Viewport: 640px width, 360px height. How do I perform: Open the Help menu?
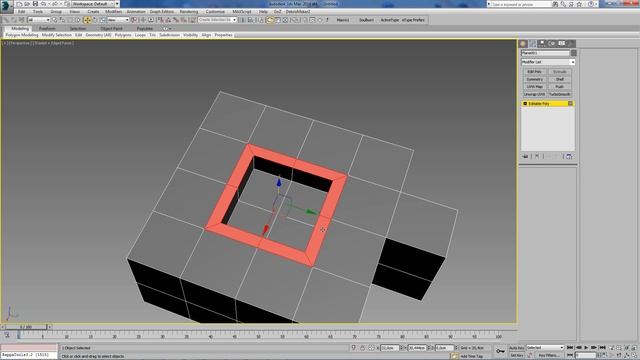[263, 12]
